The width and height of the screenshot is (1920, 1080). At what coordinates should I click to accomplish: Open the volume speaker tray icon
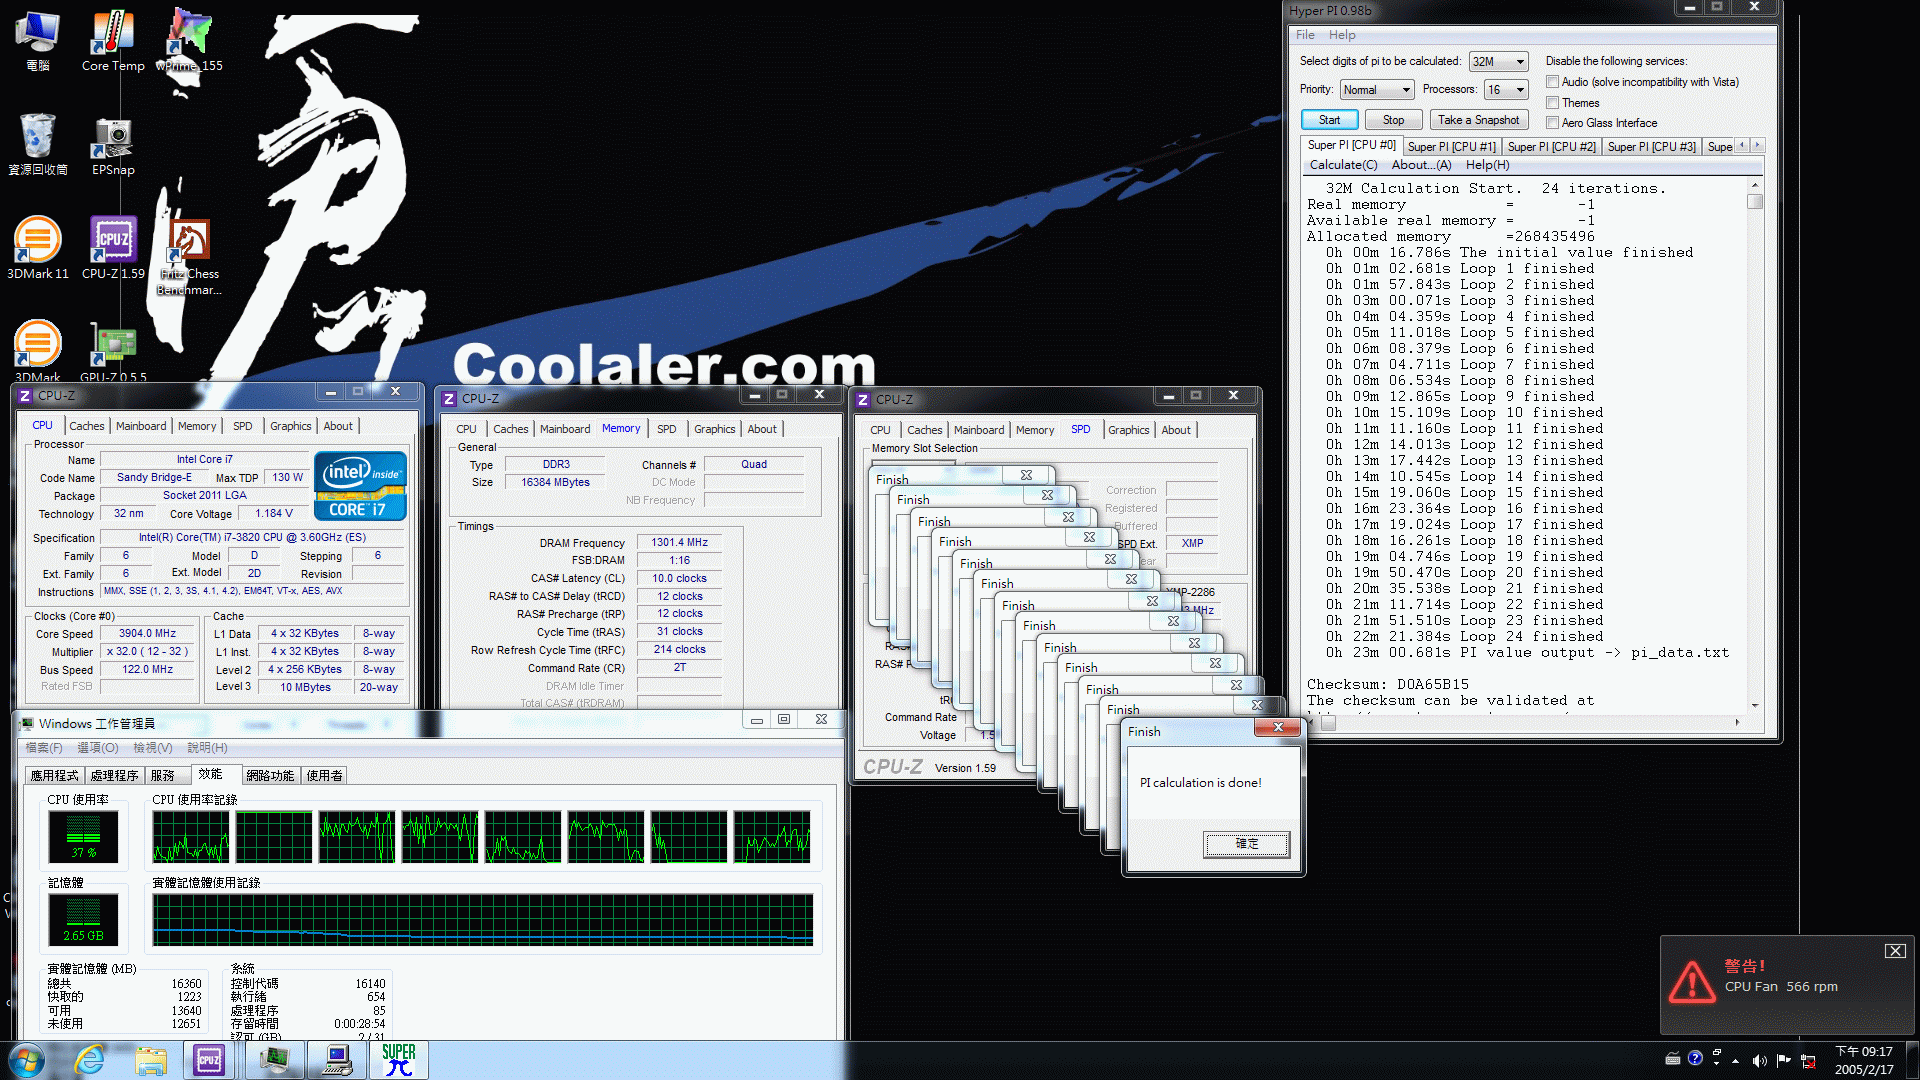coord(1759,1060)
